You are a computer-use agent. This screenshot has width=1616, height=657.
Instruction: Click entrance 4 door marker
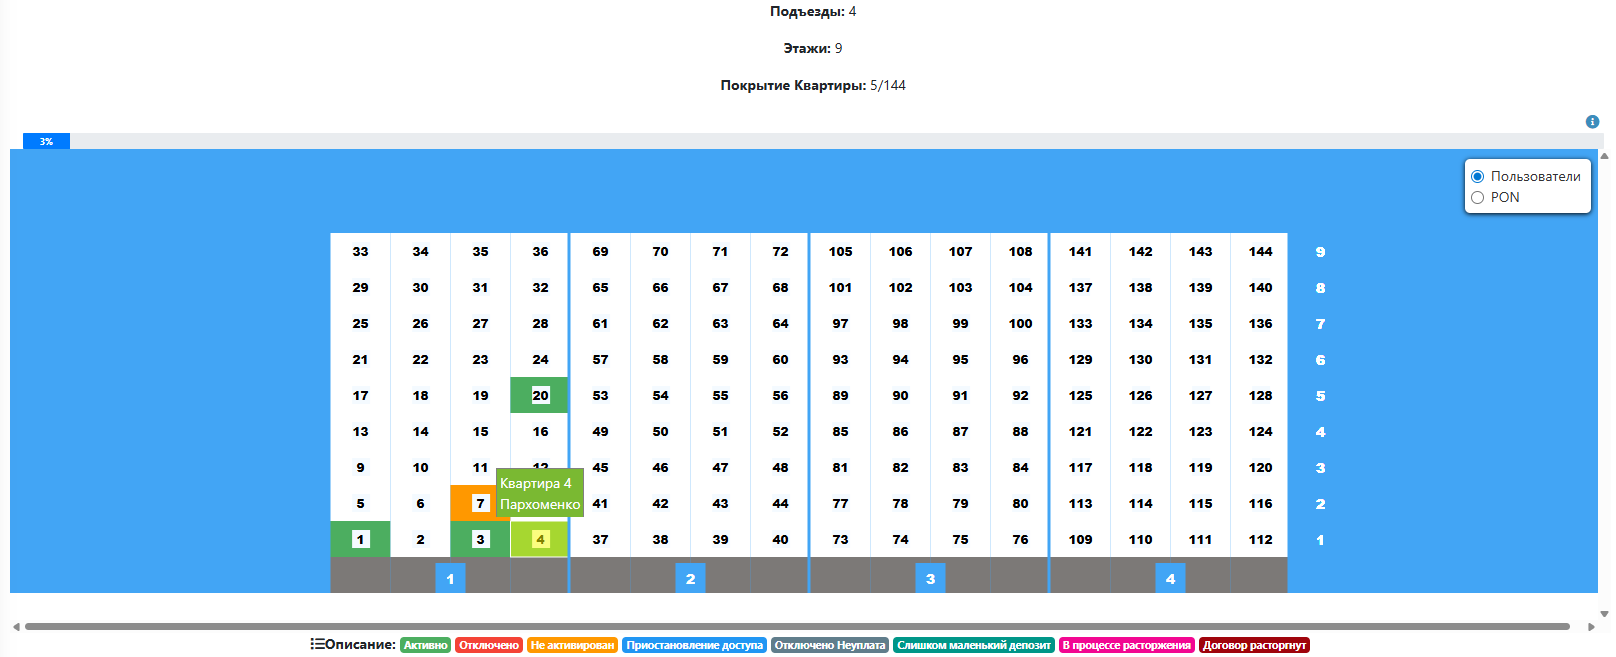[x=1170, y=578]
